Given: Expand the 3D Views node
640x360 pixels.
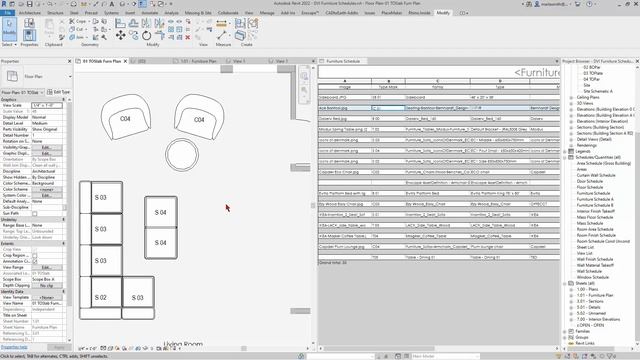Looking at the screenshot, I should coord(571,103).
